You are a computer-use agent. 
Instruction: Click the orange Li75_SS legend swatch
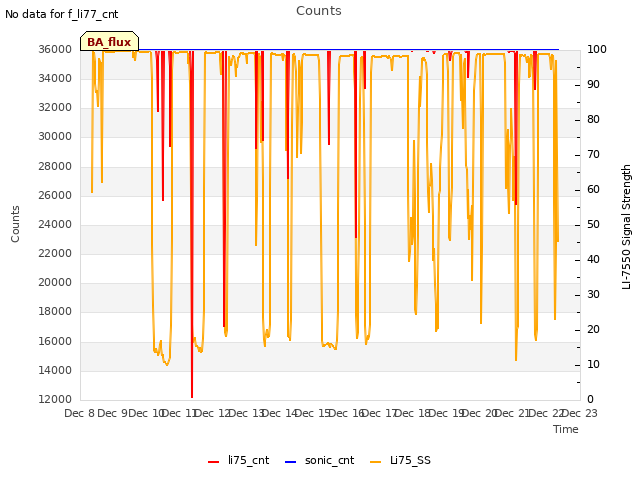click(375, 462)
